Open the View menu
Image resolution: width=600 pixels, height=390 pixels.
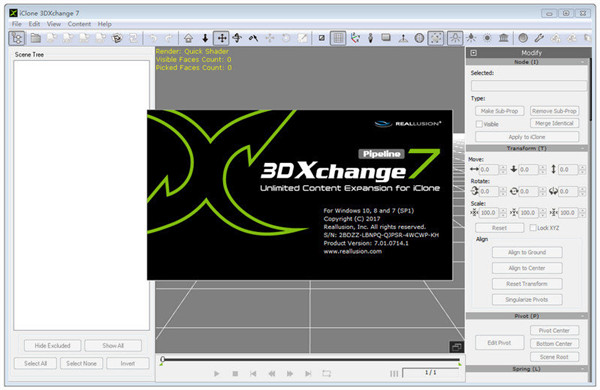(x=54, y=24)
